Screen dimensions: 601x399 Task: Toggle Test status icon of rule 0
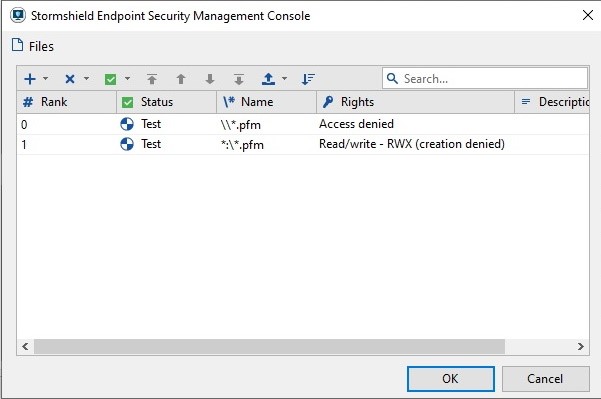(x=127, y=124)
